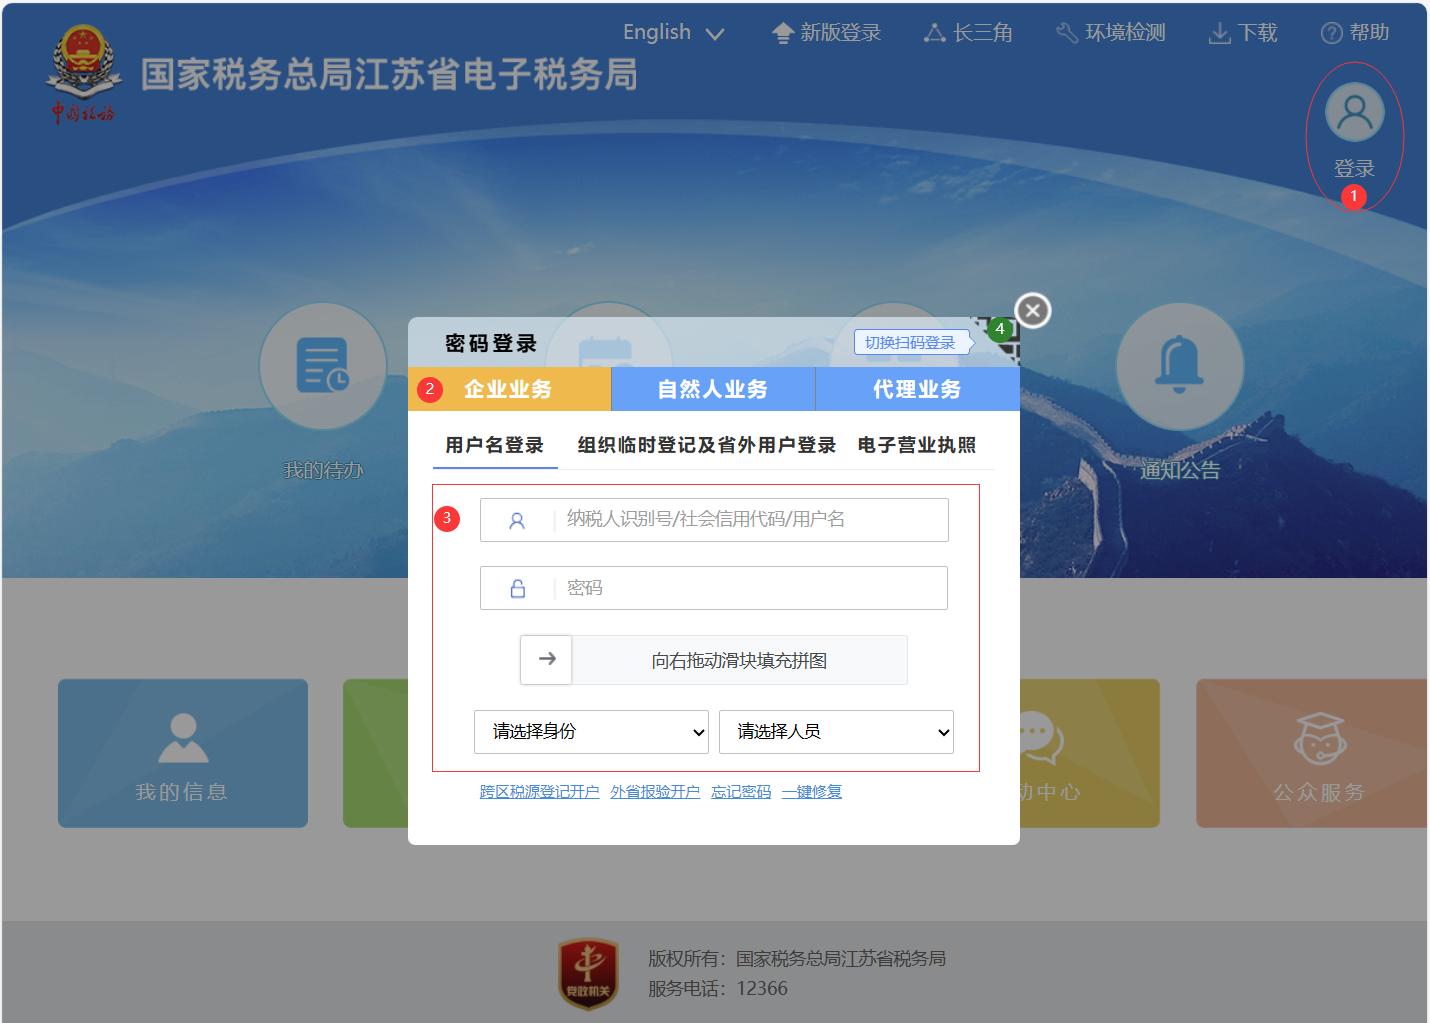
Task: Click the slider track text 向右拖动滑块填充拼图
Action: (739, 661)
